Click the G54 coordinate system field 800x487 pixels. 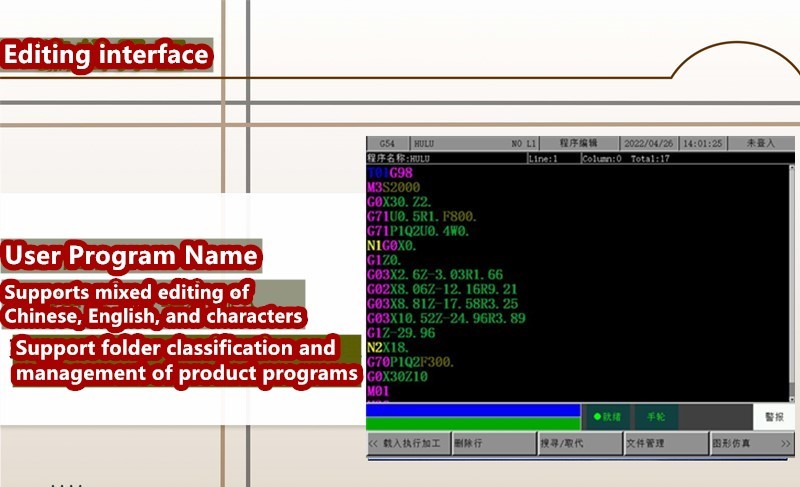[x=387, y=144]
